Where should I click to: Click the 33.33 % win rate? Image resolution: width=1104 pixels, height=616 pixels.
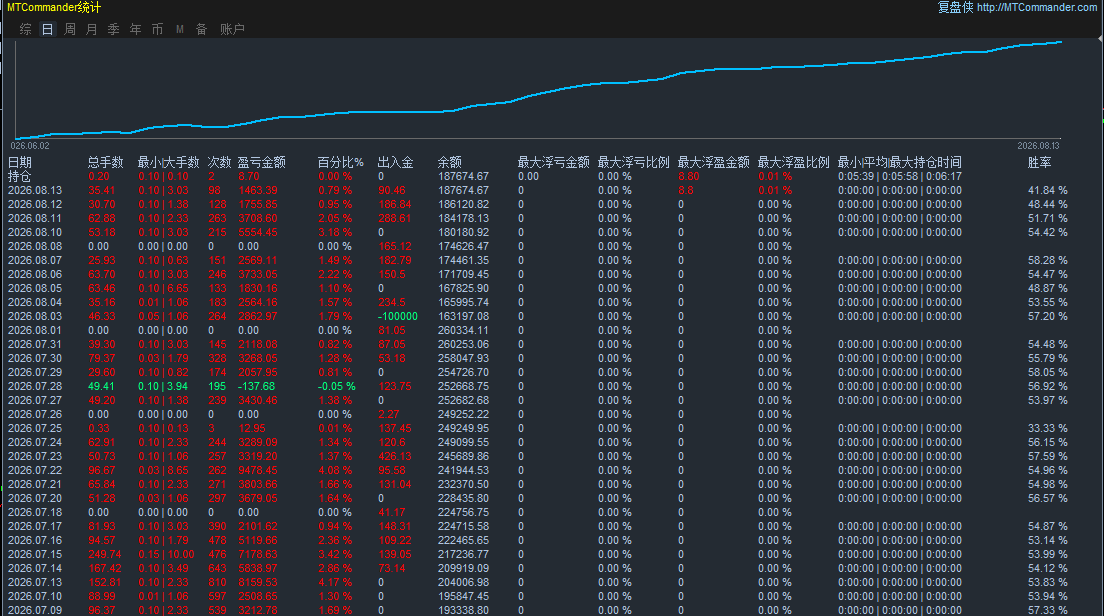tap(1048, 428)
